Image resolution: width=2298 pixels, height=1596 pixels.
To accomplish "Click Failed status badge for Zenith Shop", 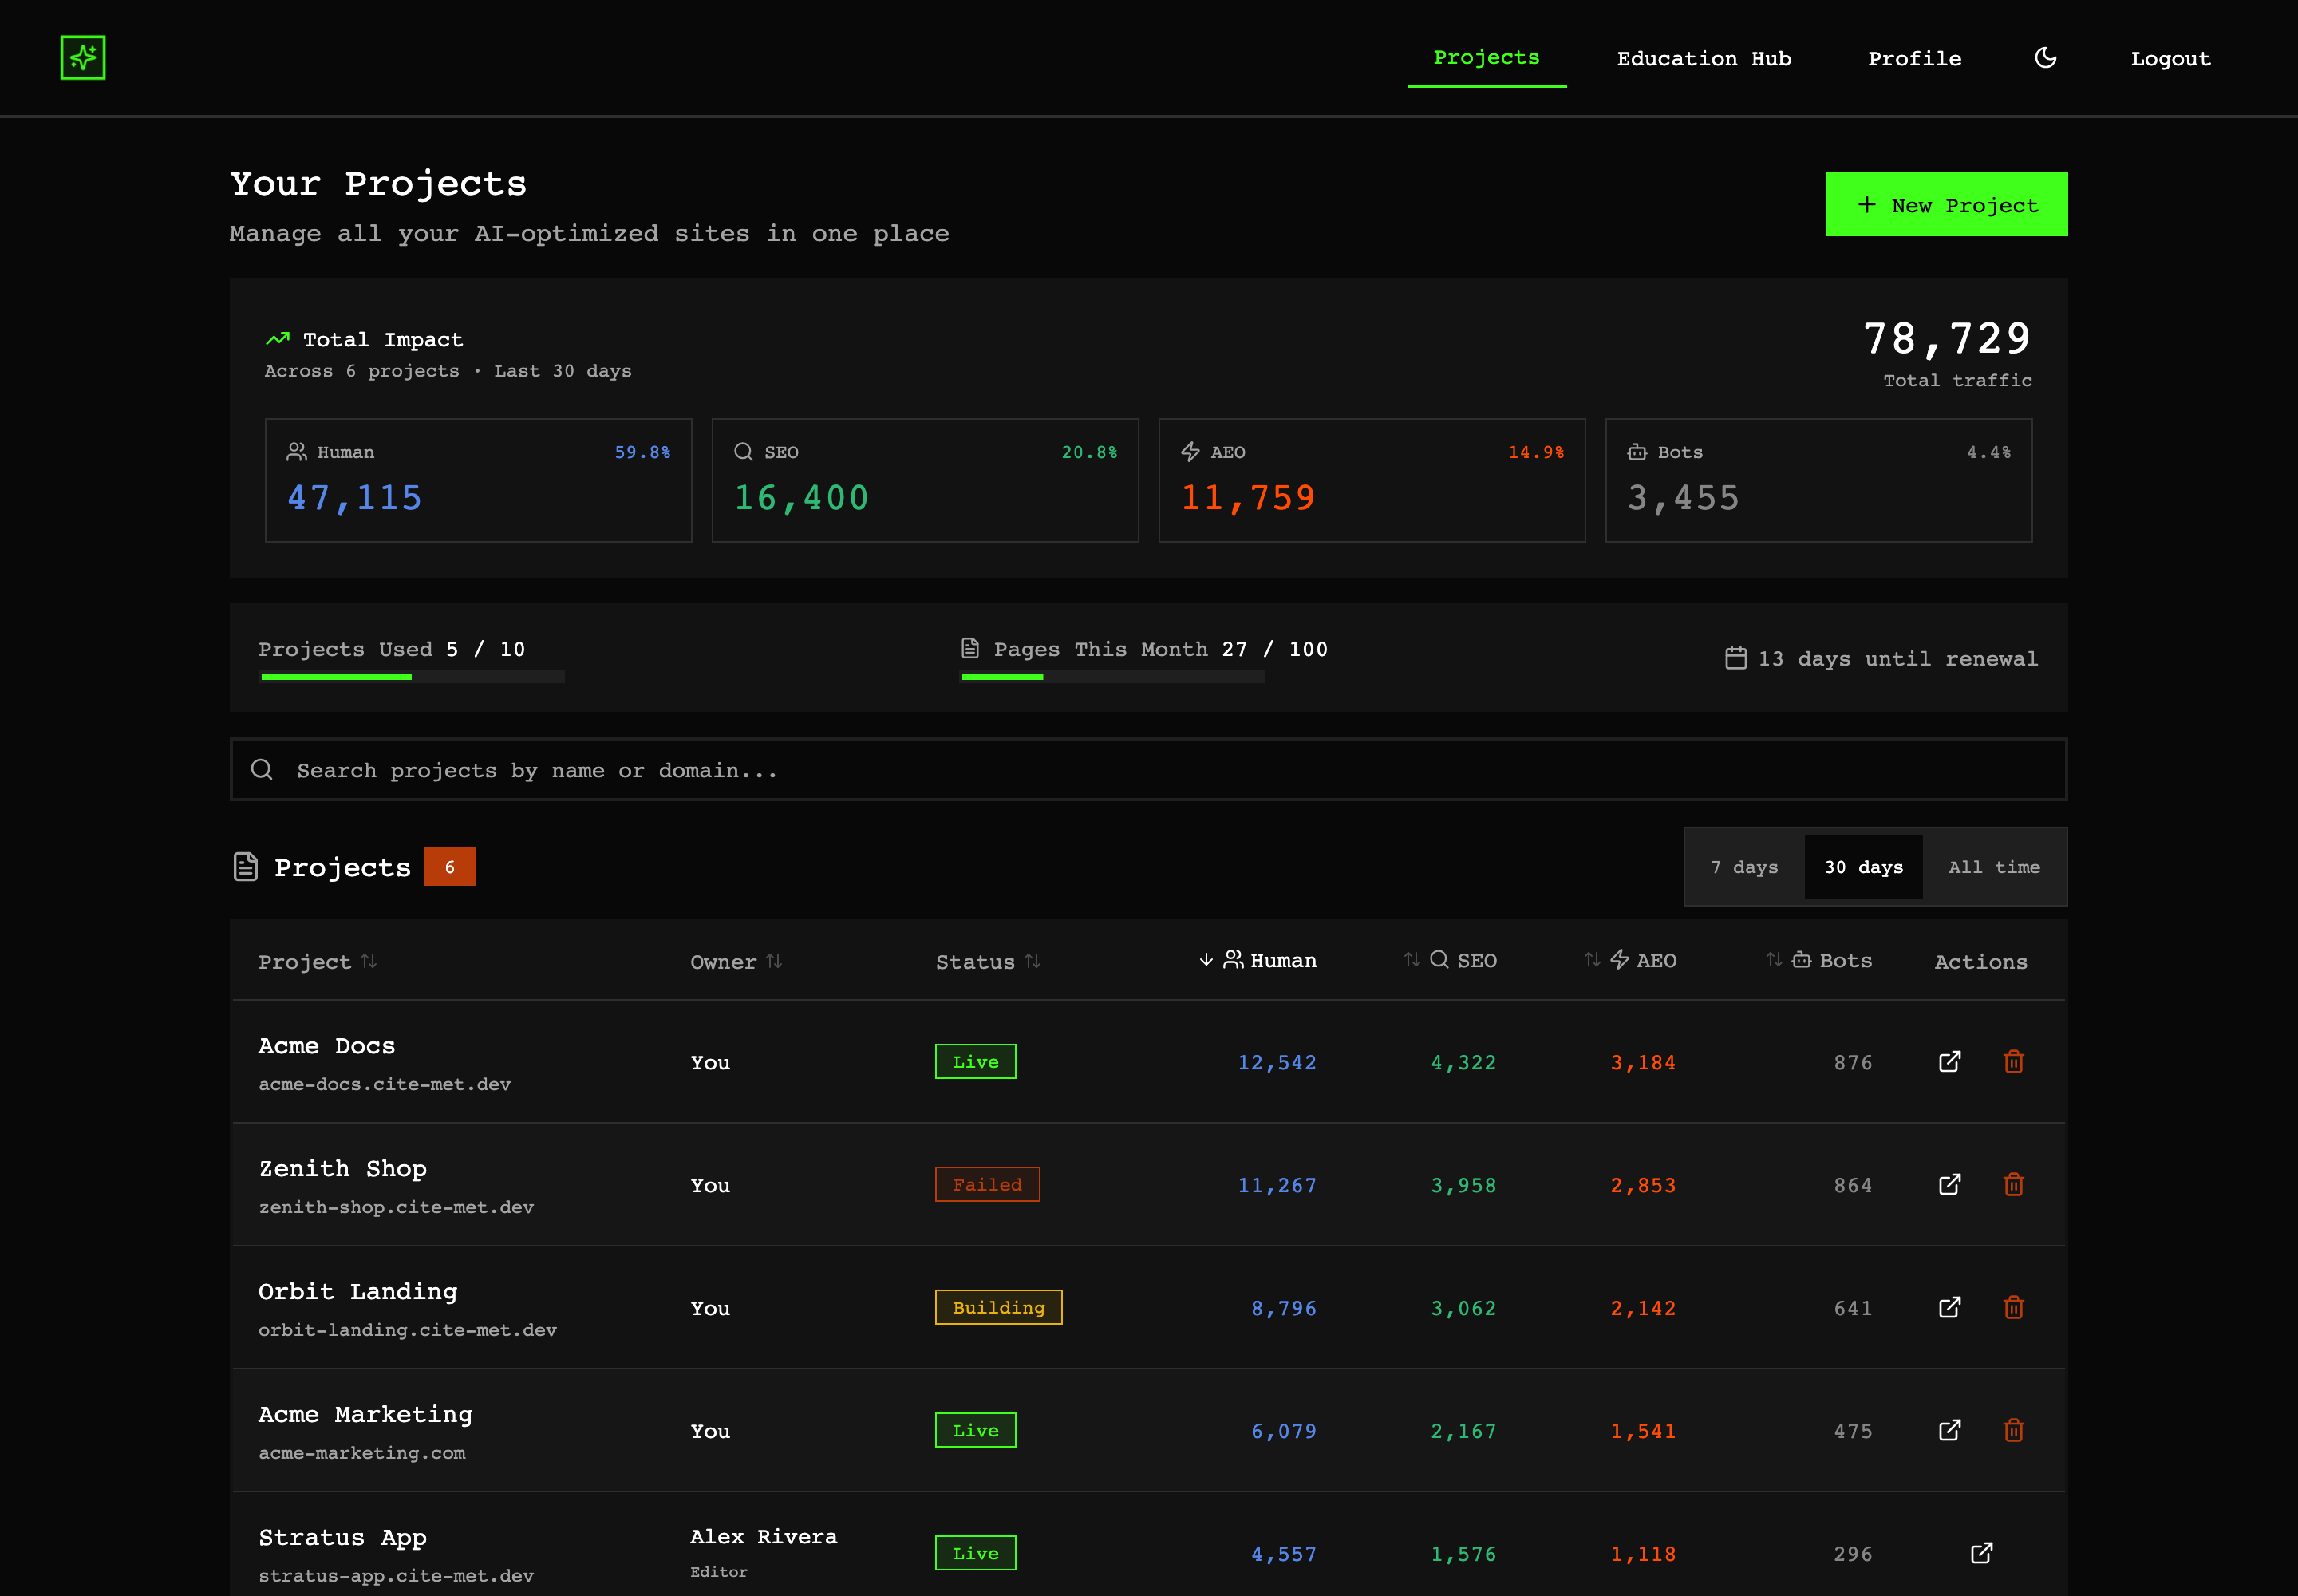I will (x=987, y=1185).
